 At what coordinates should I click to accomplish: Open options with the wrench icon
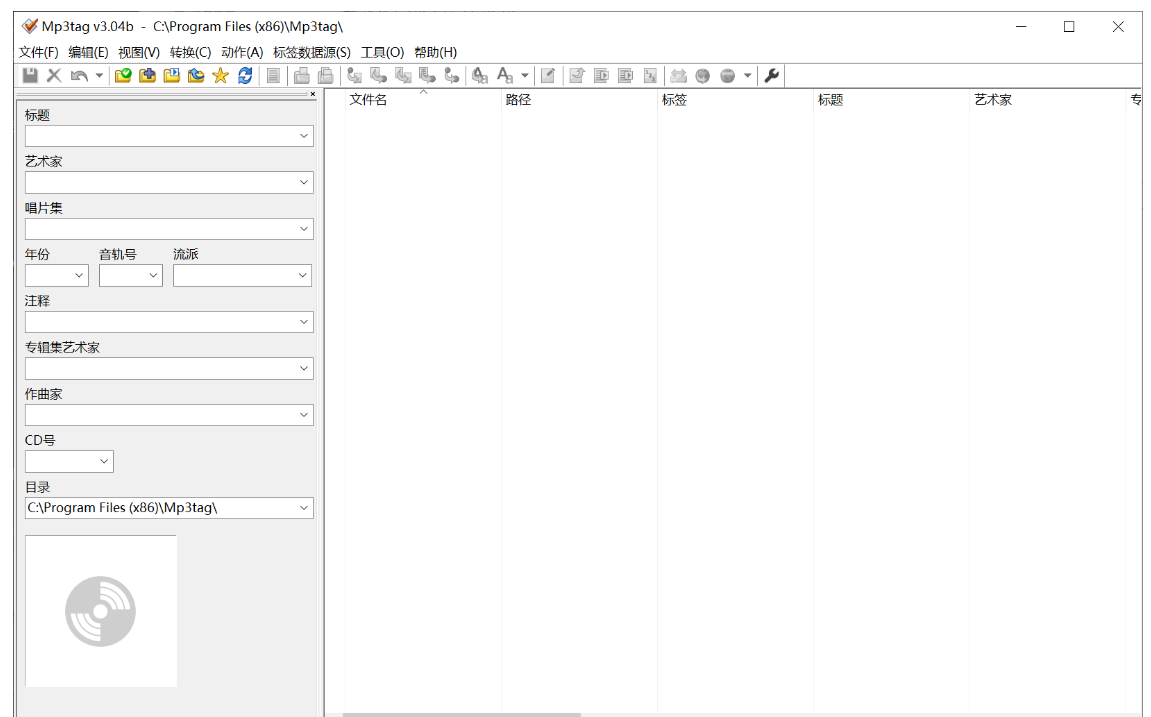click(771, 76)
